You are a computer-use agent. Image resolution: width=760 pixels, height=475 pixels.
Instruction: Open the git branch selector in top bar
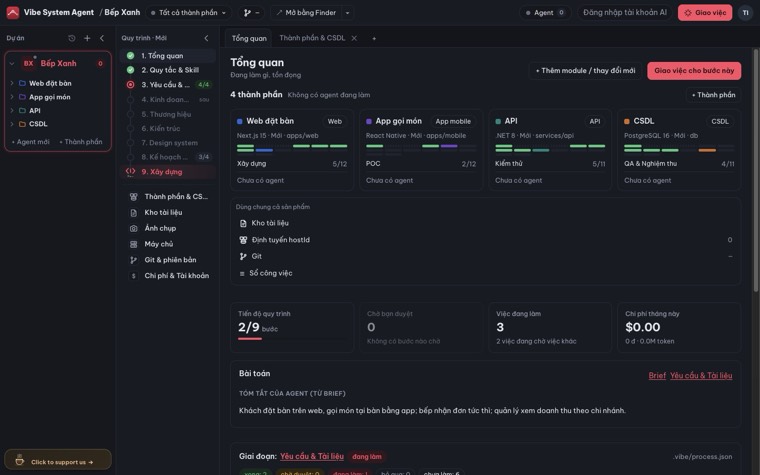[x=251, y=13]
